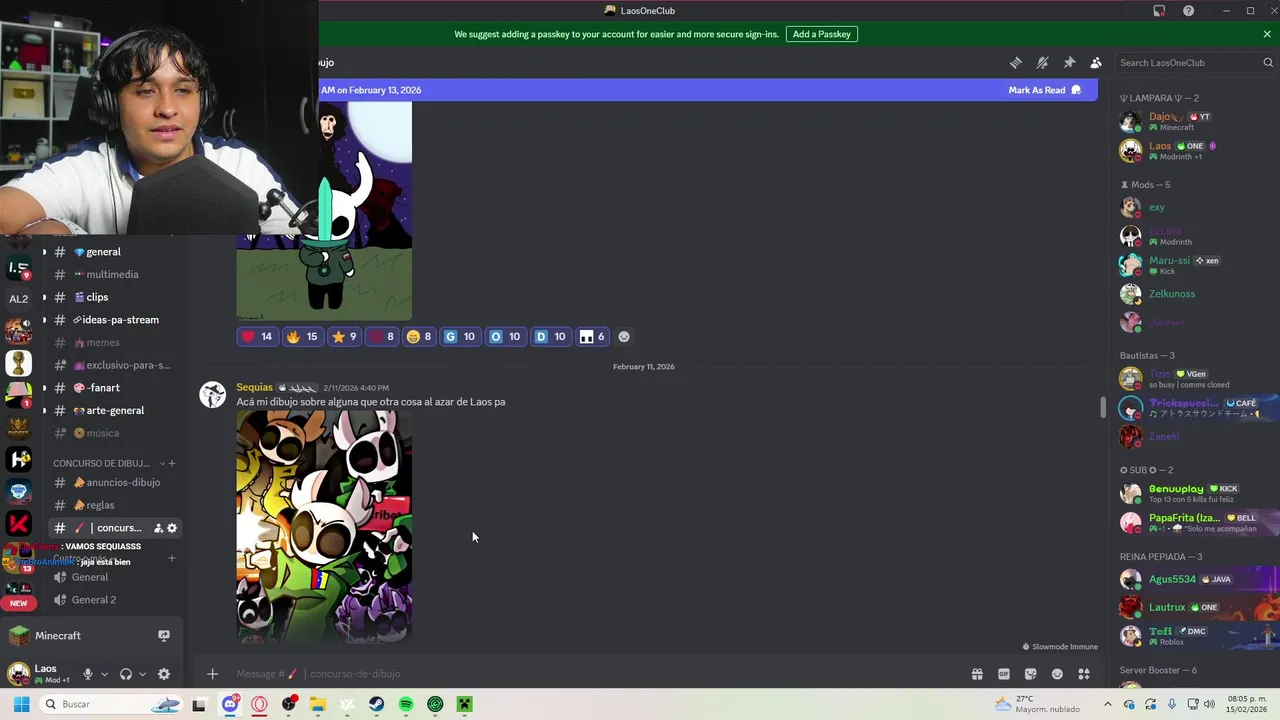
Task: Click the D letter reaction with 10
Action: pos(551,337)
